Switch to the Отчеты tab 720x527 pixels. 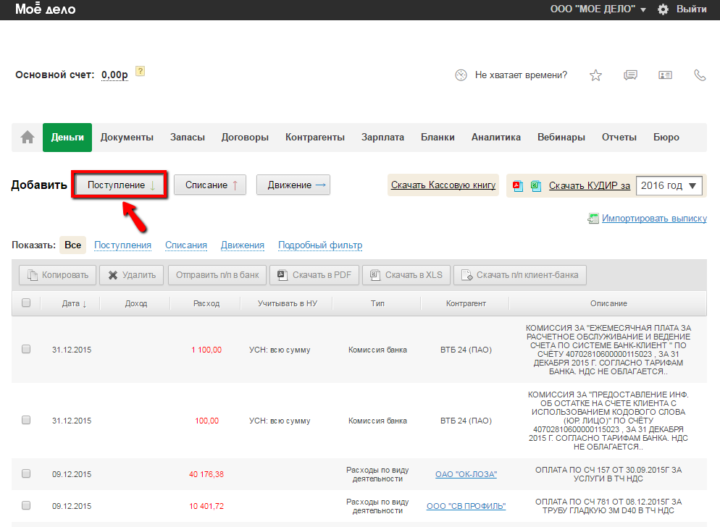pyautogui.click(x=619, y=137)
